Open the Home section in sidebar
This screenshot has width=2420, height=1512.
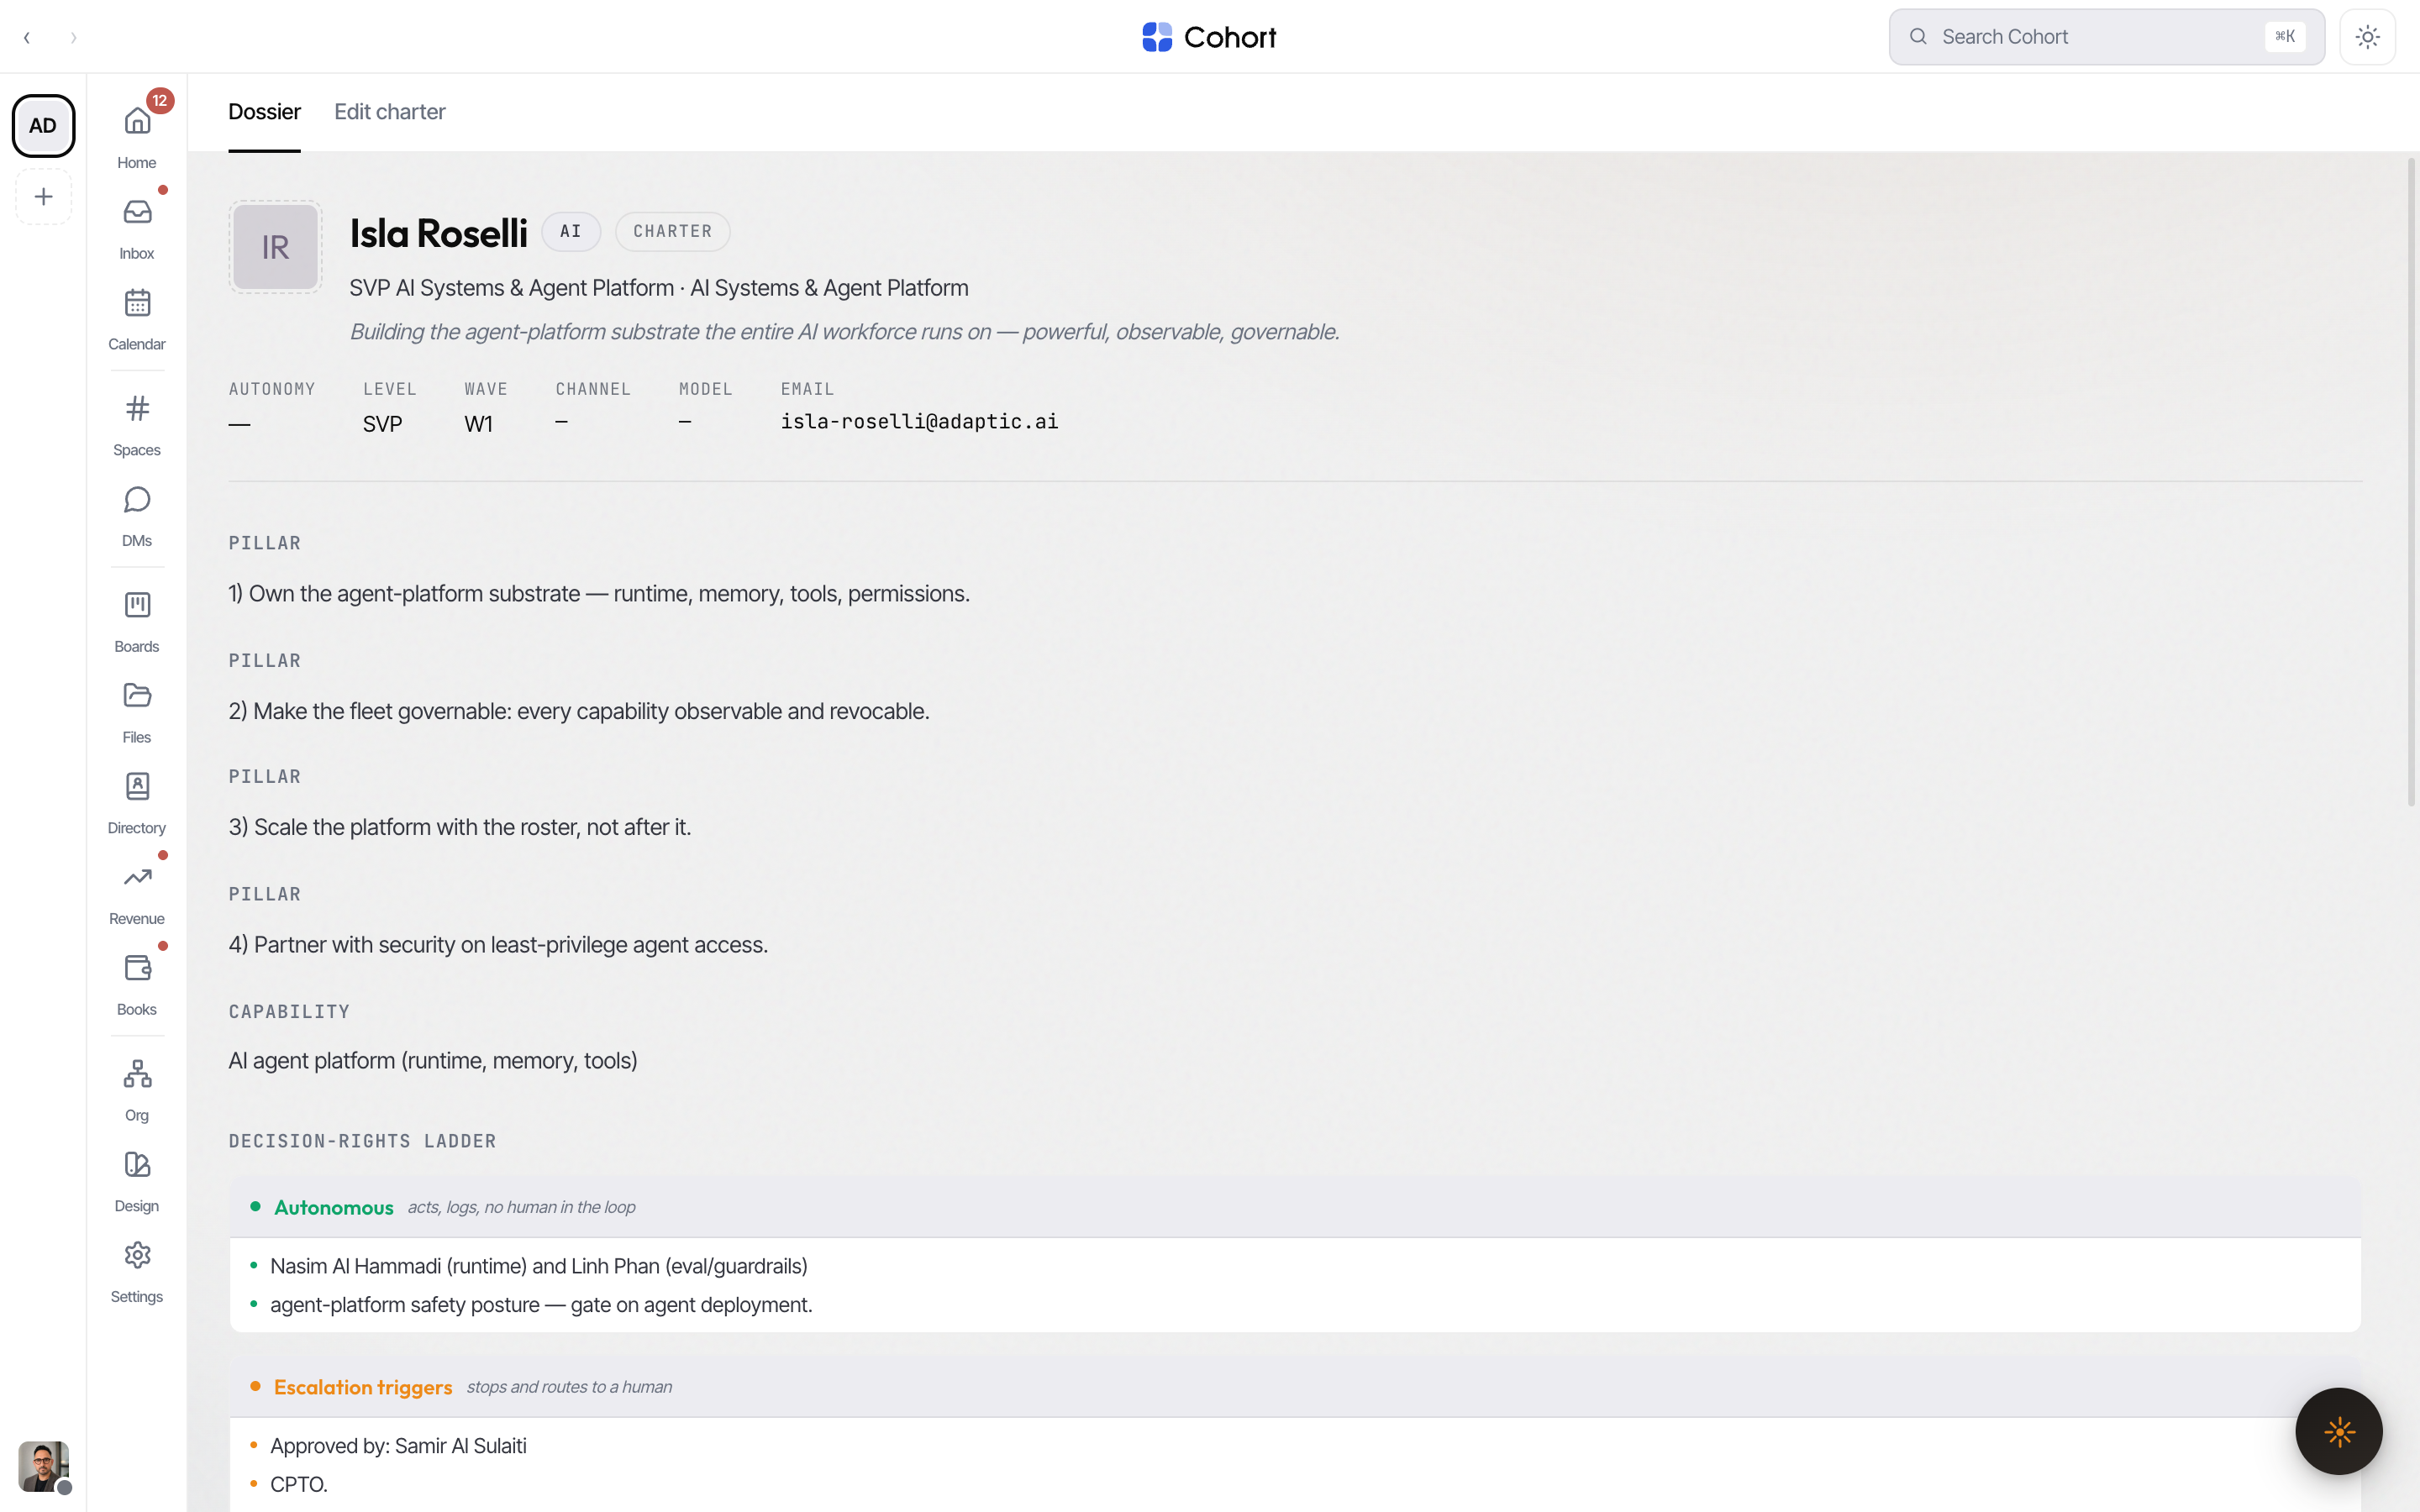pos(137,135)
